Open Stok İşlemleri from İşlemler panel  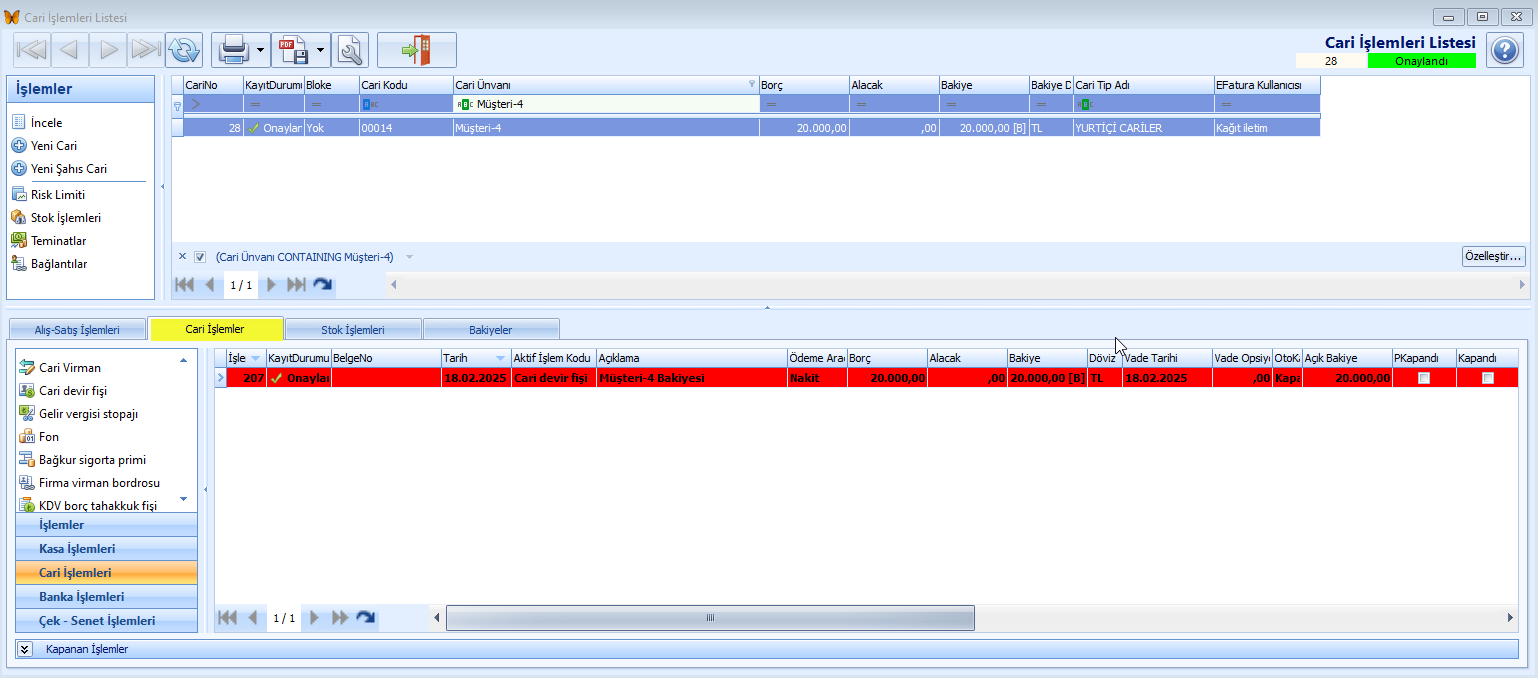pos(65,217)
